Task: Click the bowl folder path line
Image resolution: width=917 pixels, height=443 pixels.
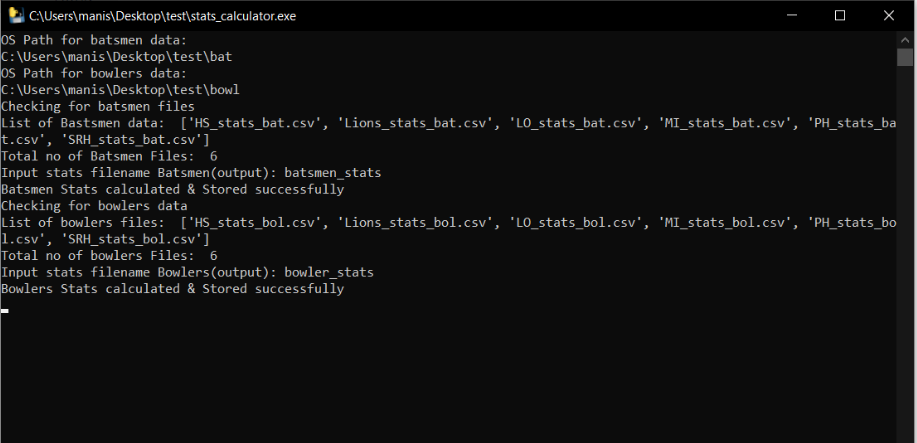Action: point(120,90)
